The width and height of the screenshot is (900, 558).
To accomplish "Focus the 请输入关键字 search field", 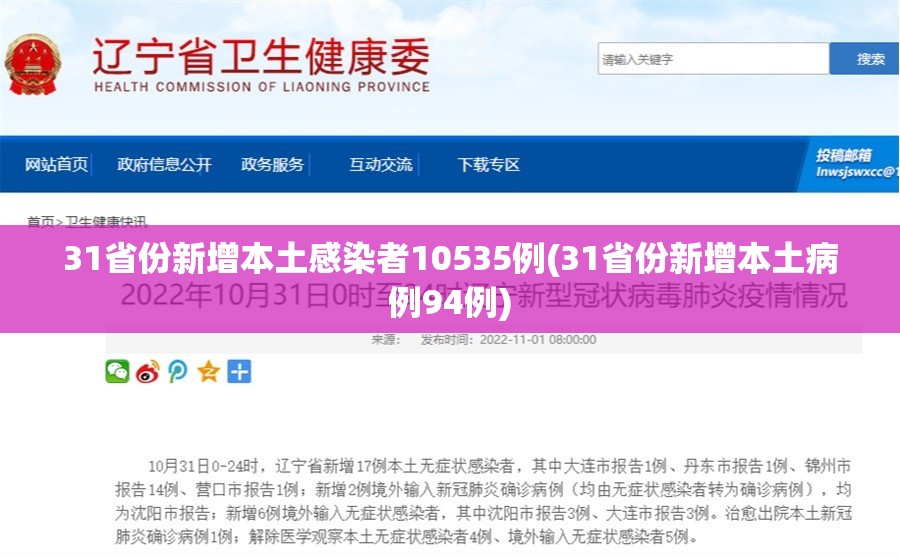I will pos(713,59).
